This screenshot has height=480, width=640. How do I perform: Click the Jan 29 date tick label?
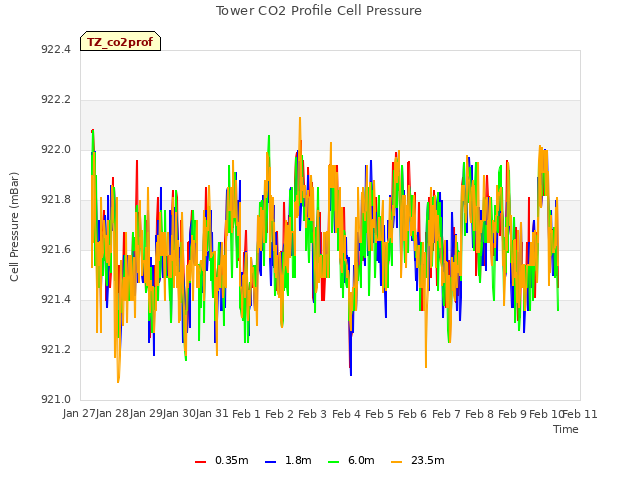click(146, 413)
